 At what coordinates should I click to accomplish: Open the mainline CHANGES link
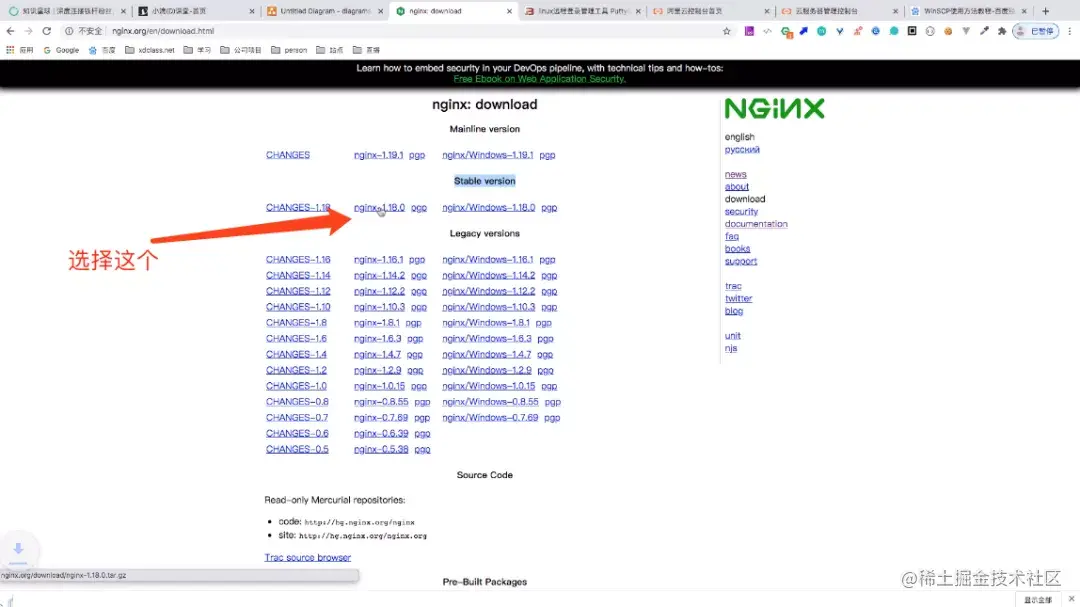tap(288, 155)
